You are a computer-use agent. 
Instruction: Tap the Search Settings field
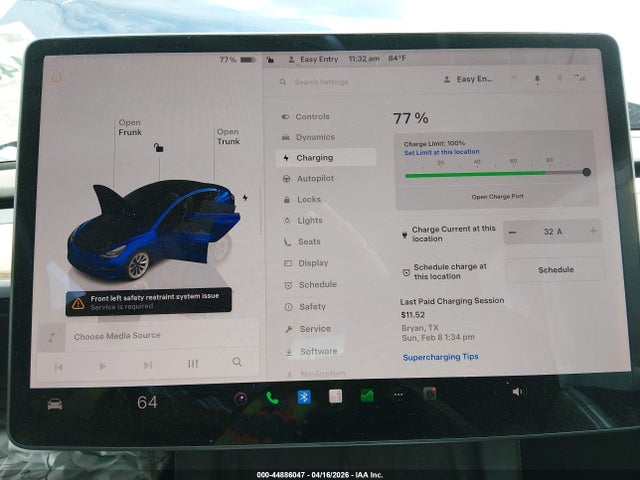tap(320, 82)
